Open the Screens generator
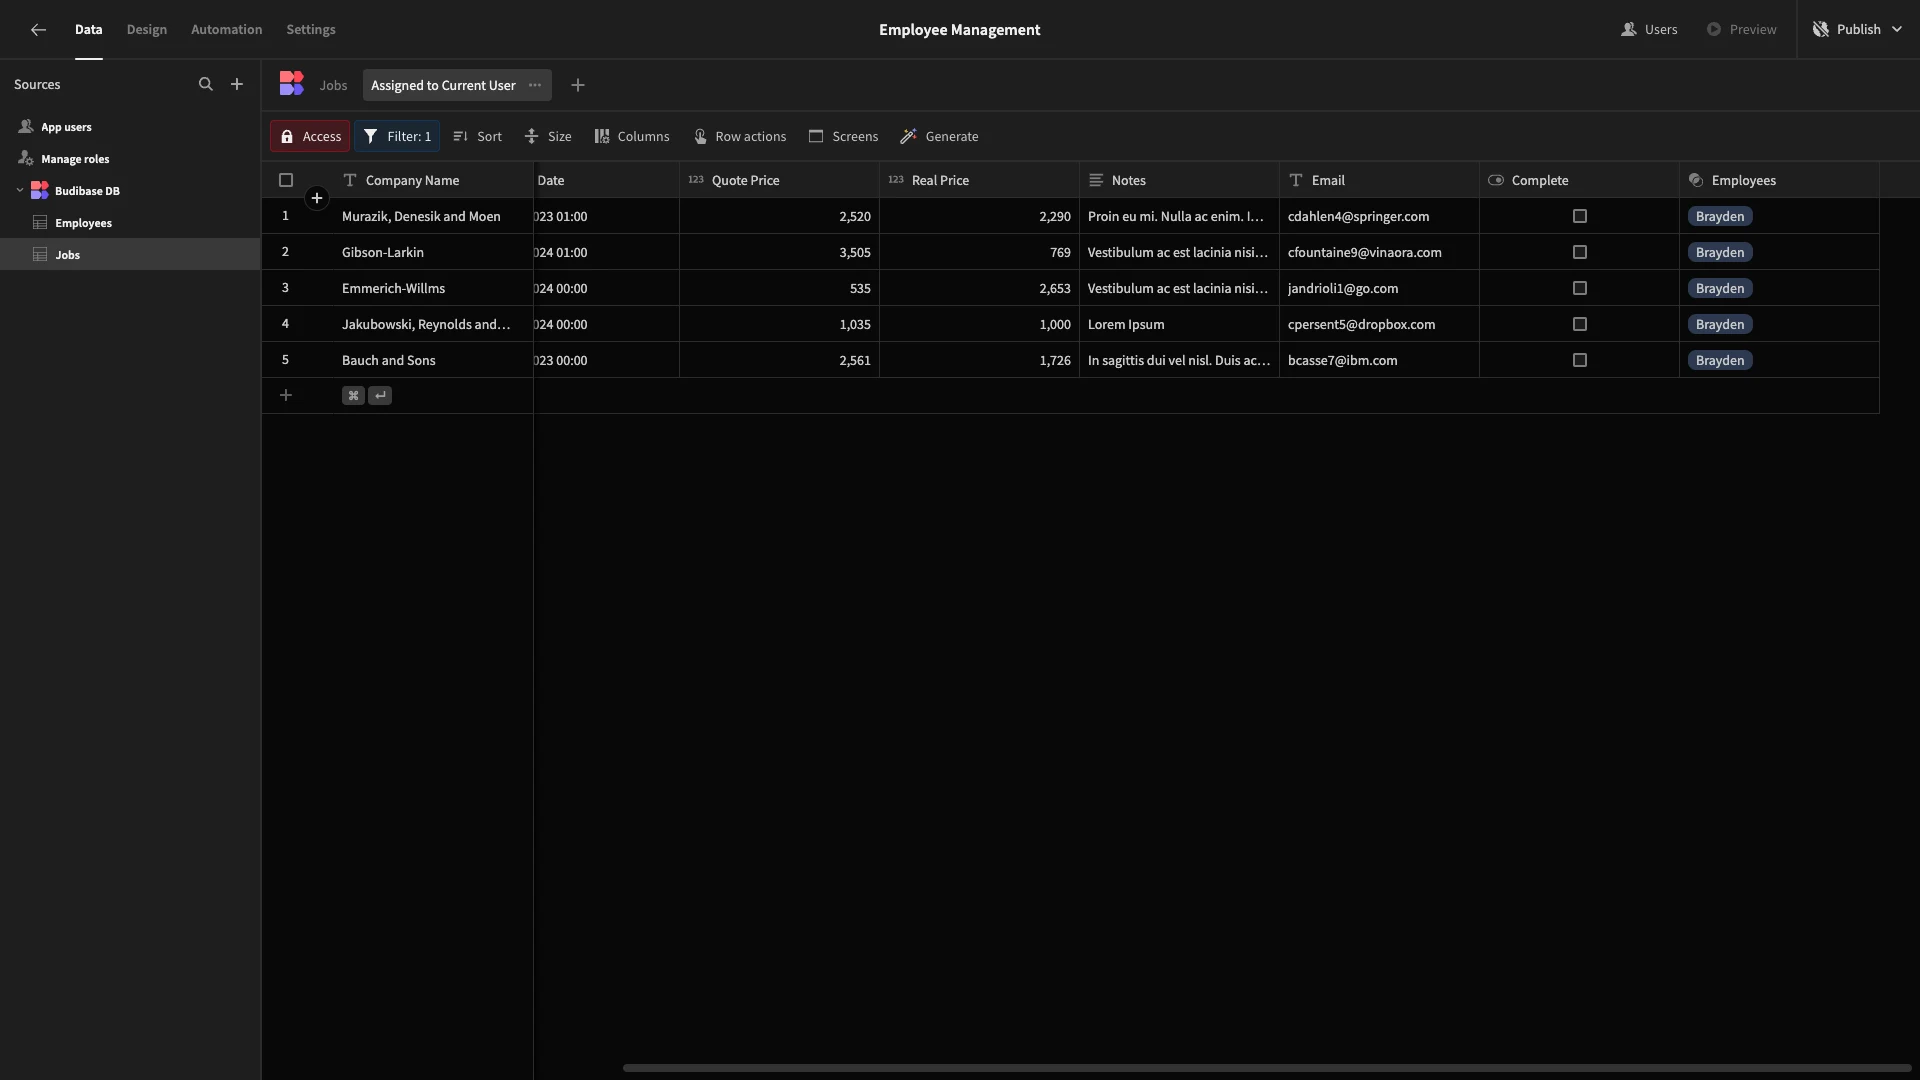 click(x=843, y=136)
